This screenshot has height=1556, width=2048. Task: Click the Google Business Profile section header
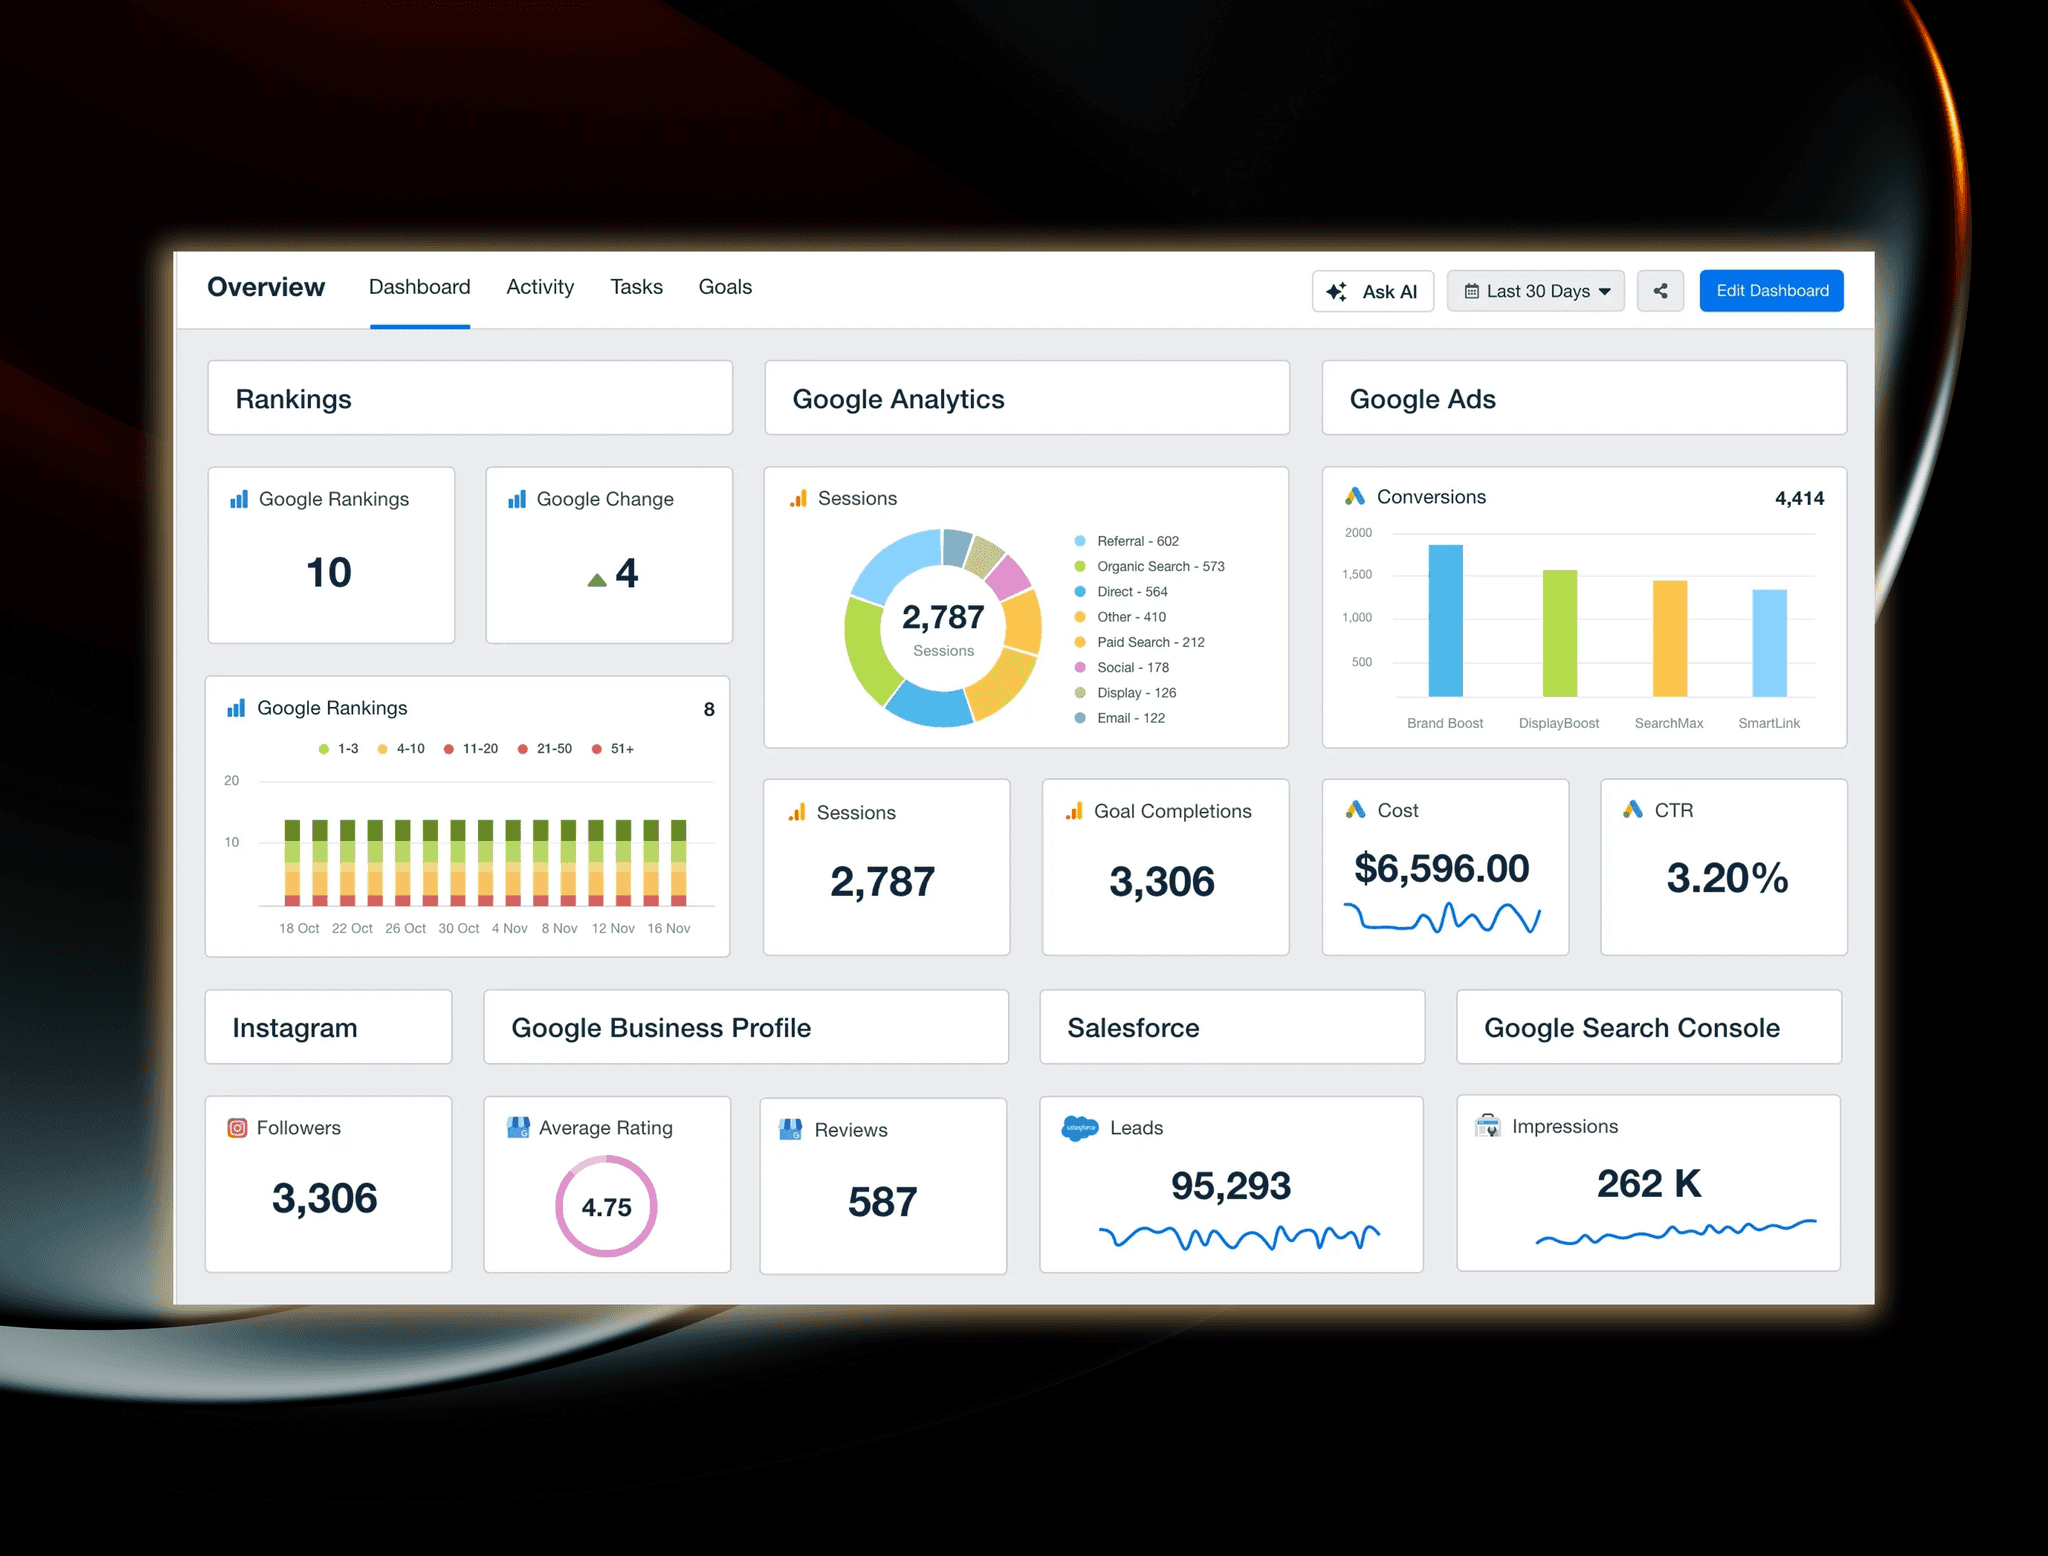tap(746, 1027)
